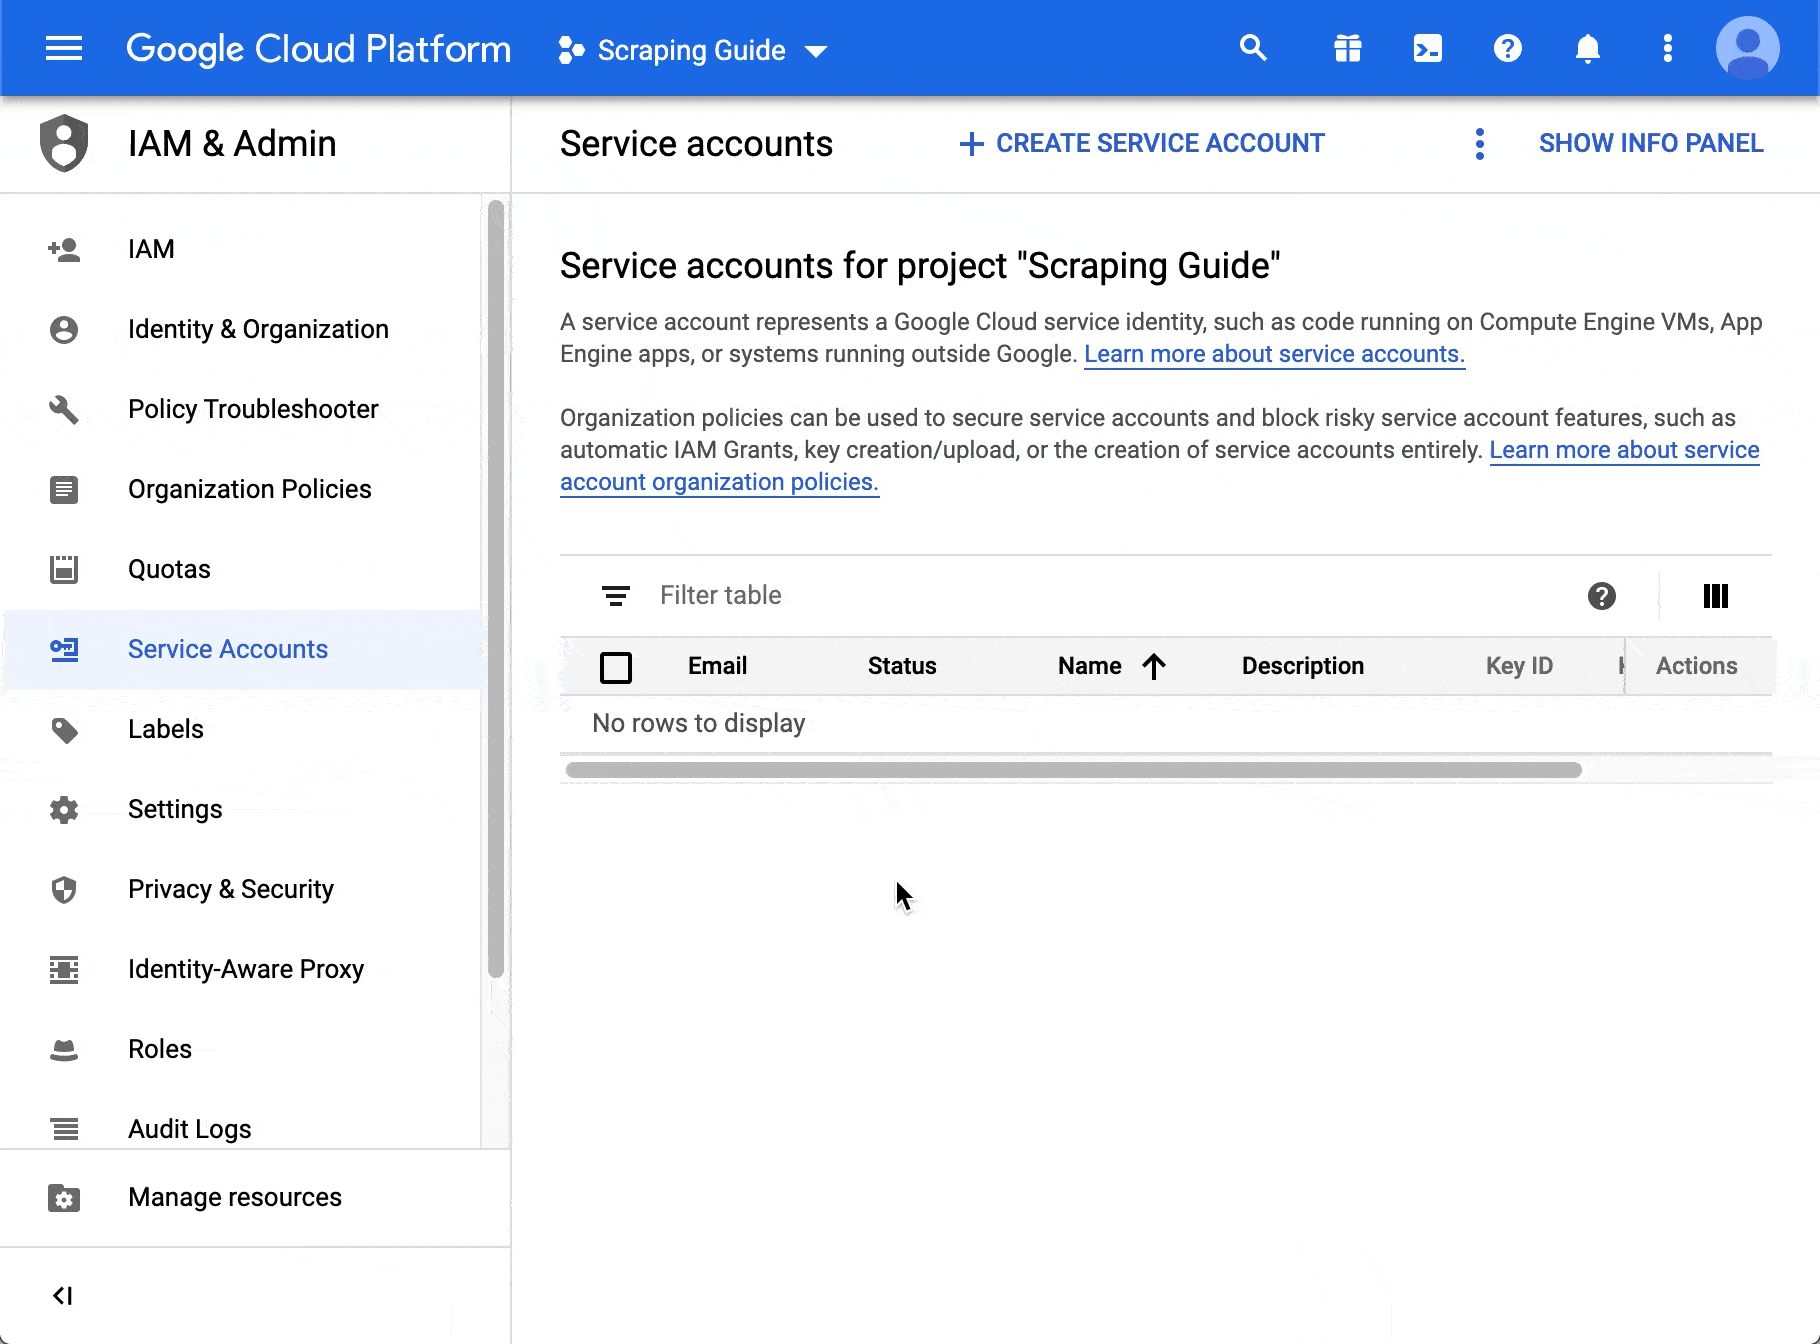This screenshot has height=1344, width=1820.
Task: Open Learn more about service accounts link
Action: point(1274,354)
